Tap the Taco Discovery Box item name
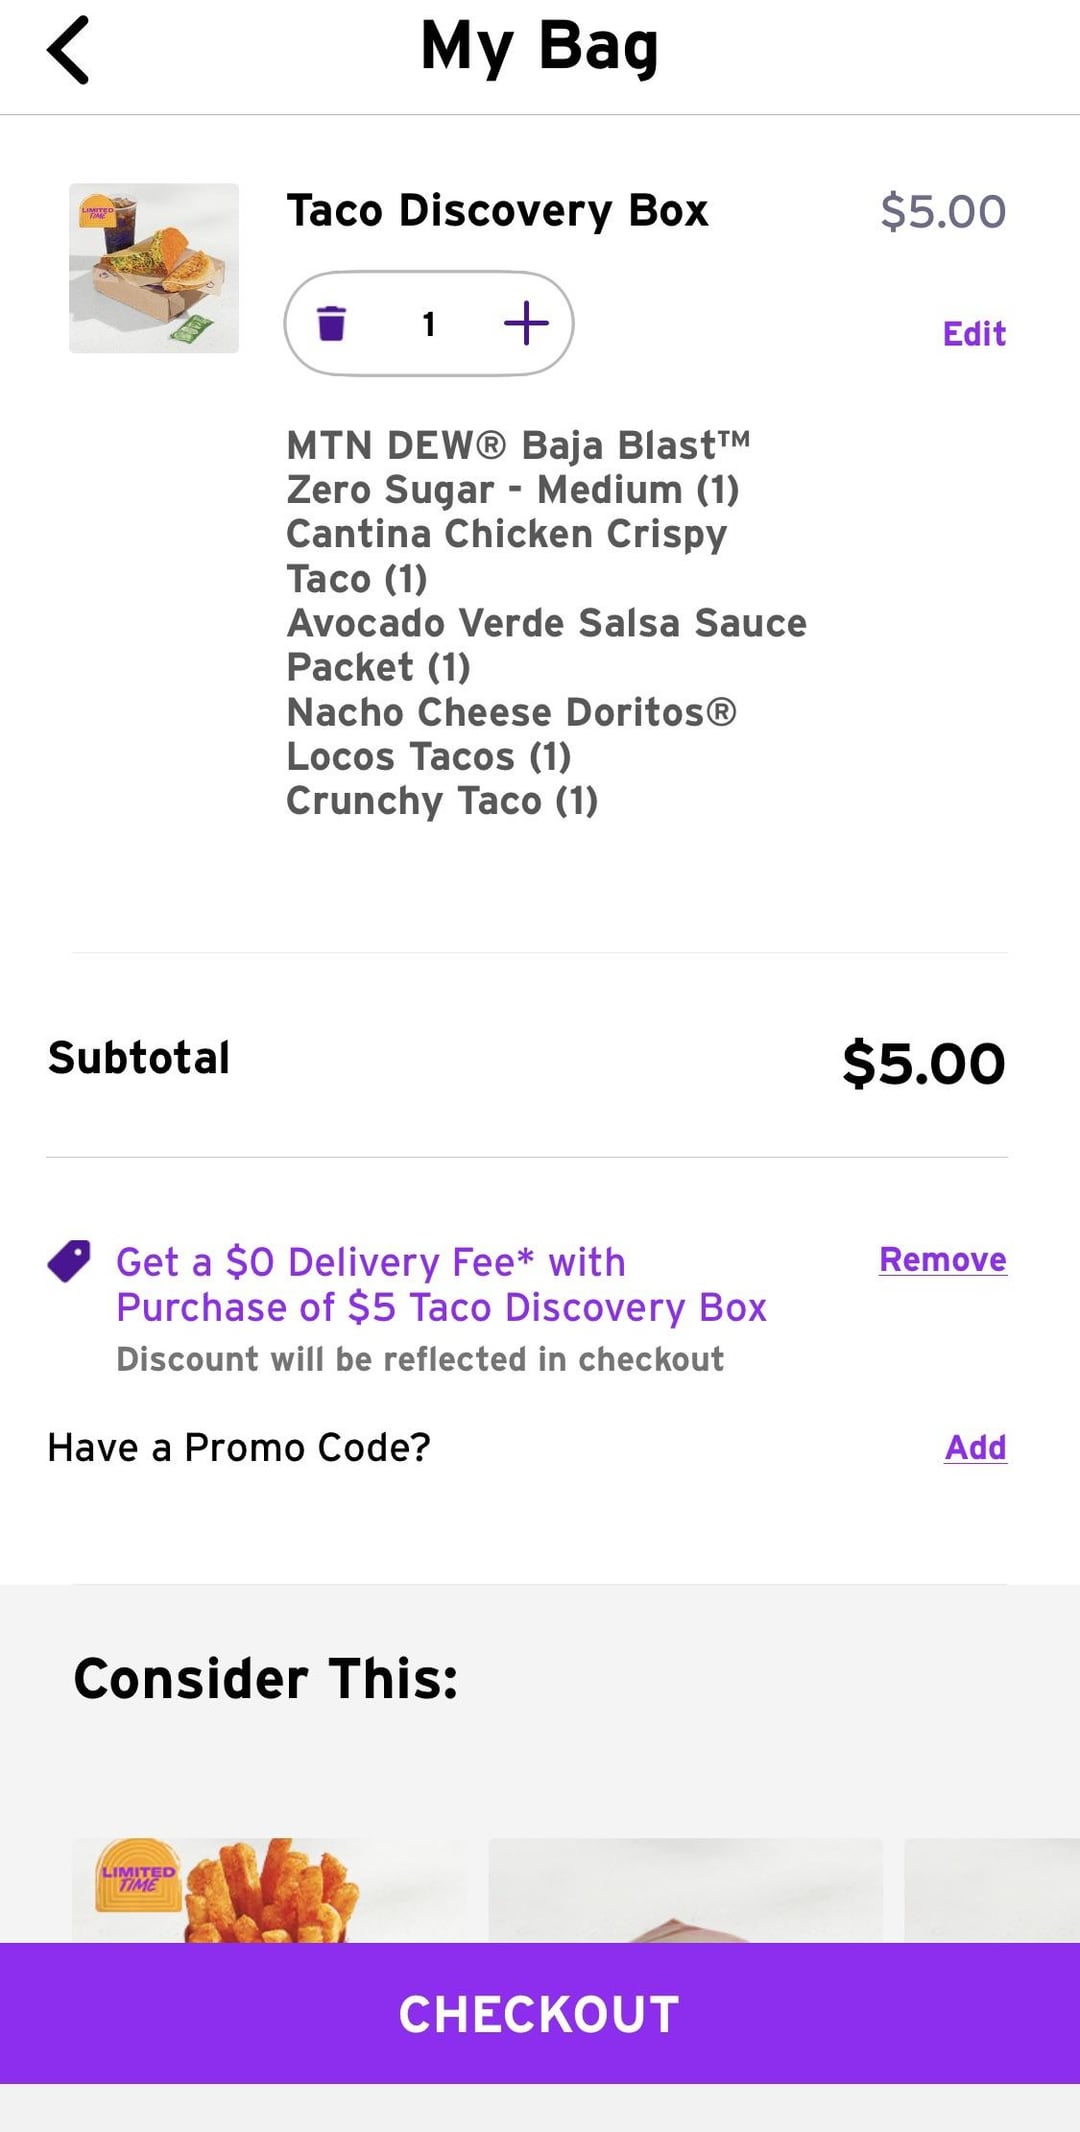 (x=497, y=211)
